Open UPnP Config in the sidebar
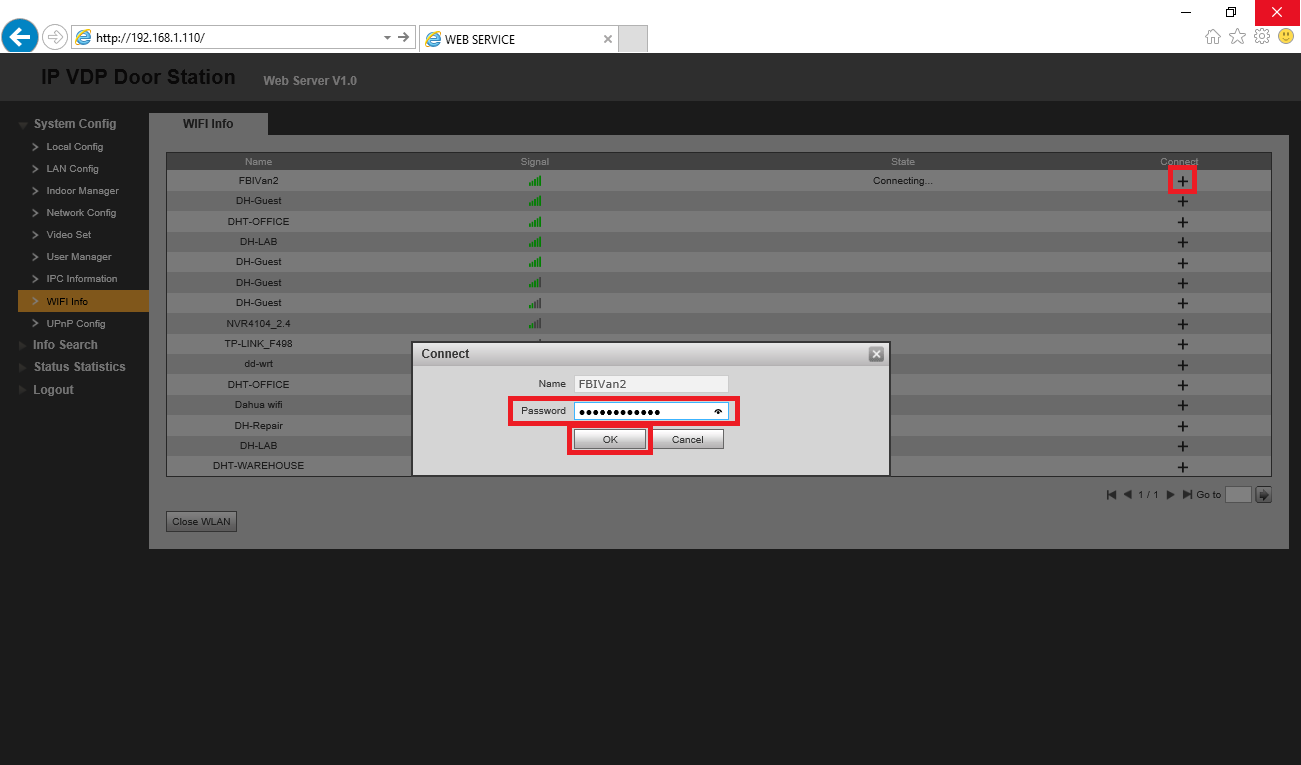 tap(76, 324)
